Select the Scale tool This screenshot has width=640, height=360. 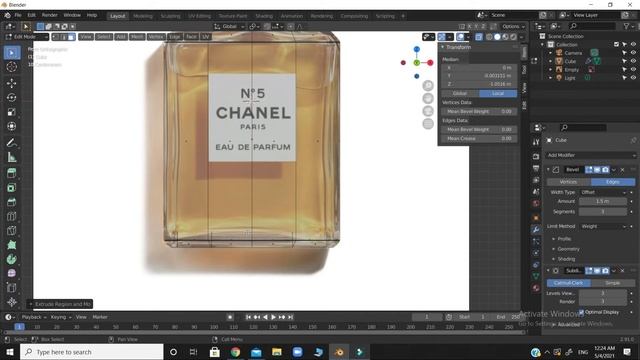[x=12, y=112]
